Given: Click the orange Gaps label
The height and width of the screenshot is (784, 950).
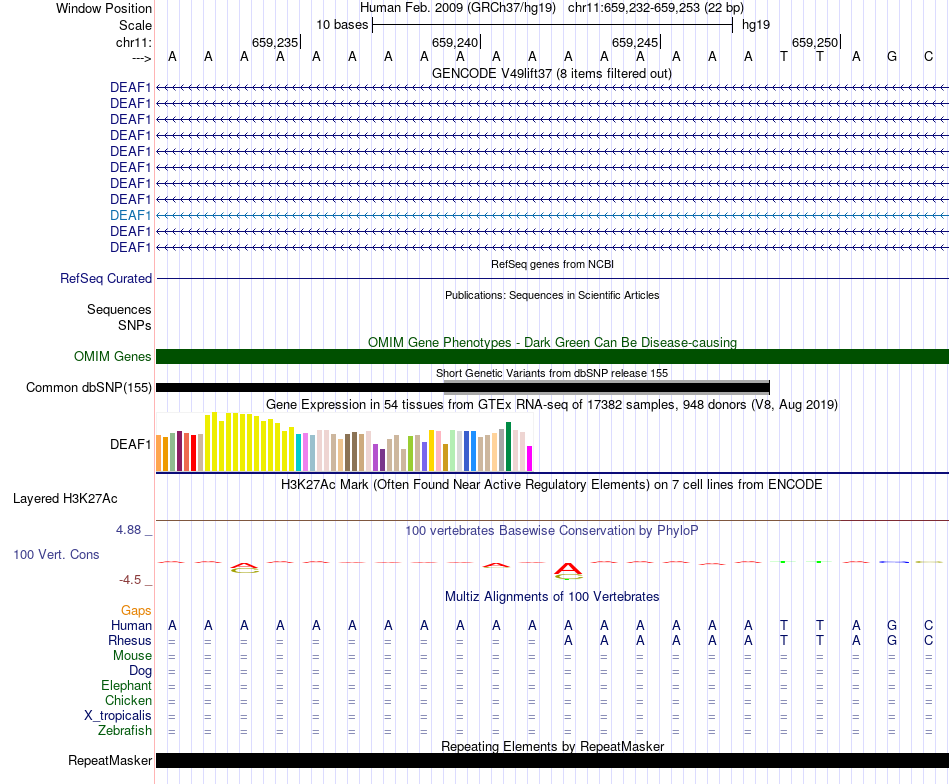Looking at the screenshot, I should tap(136, 611).
